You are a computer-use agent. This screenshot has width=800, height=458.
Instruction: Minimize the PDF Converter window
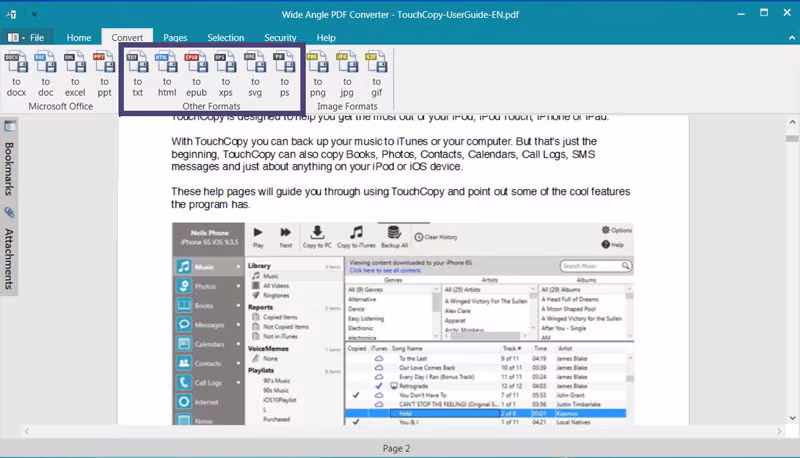tap(741, 13)
